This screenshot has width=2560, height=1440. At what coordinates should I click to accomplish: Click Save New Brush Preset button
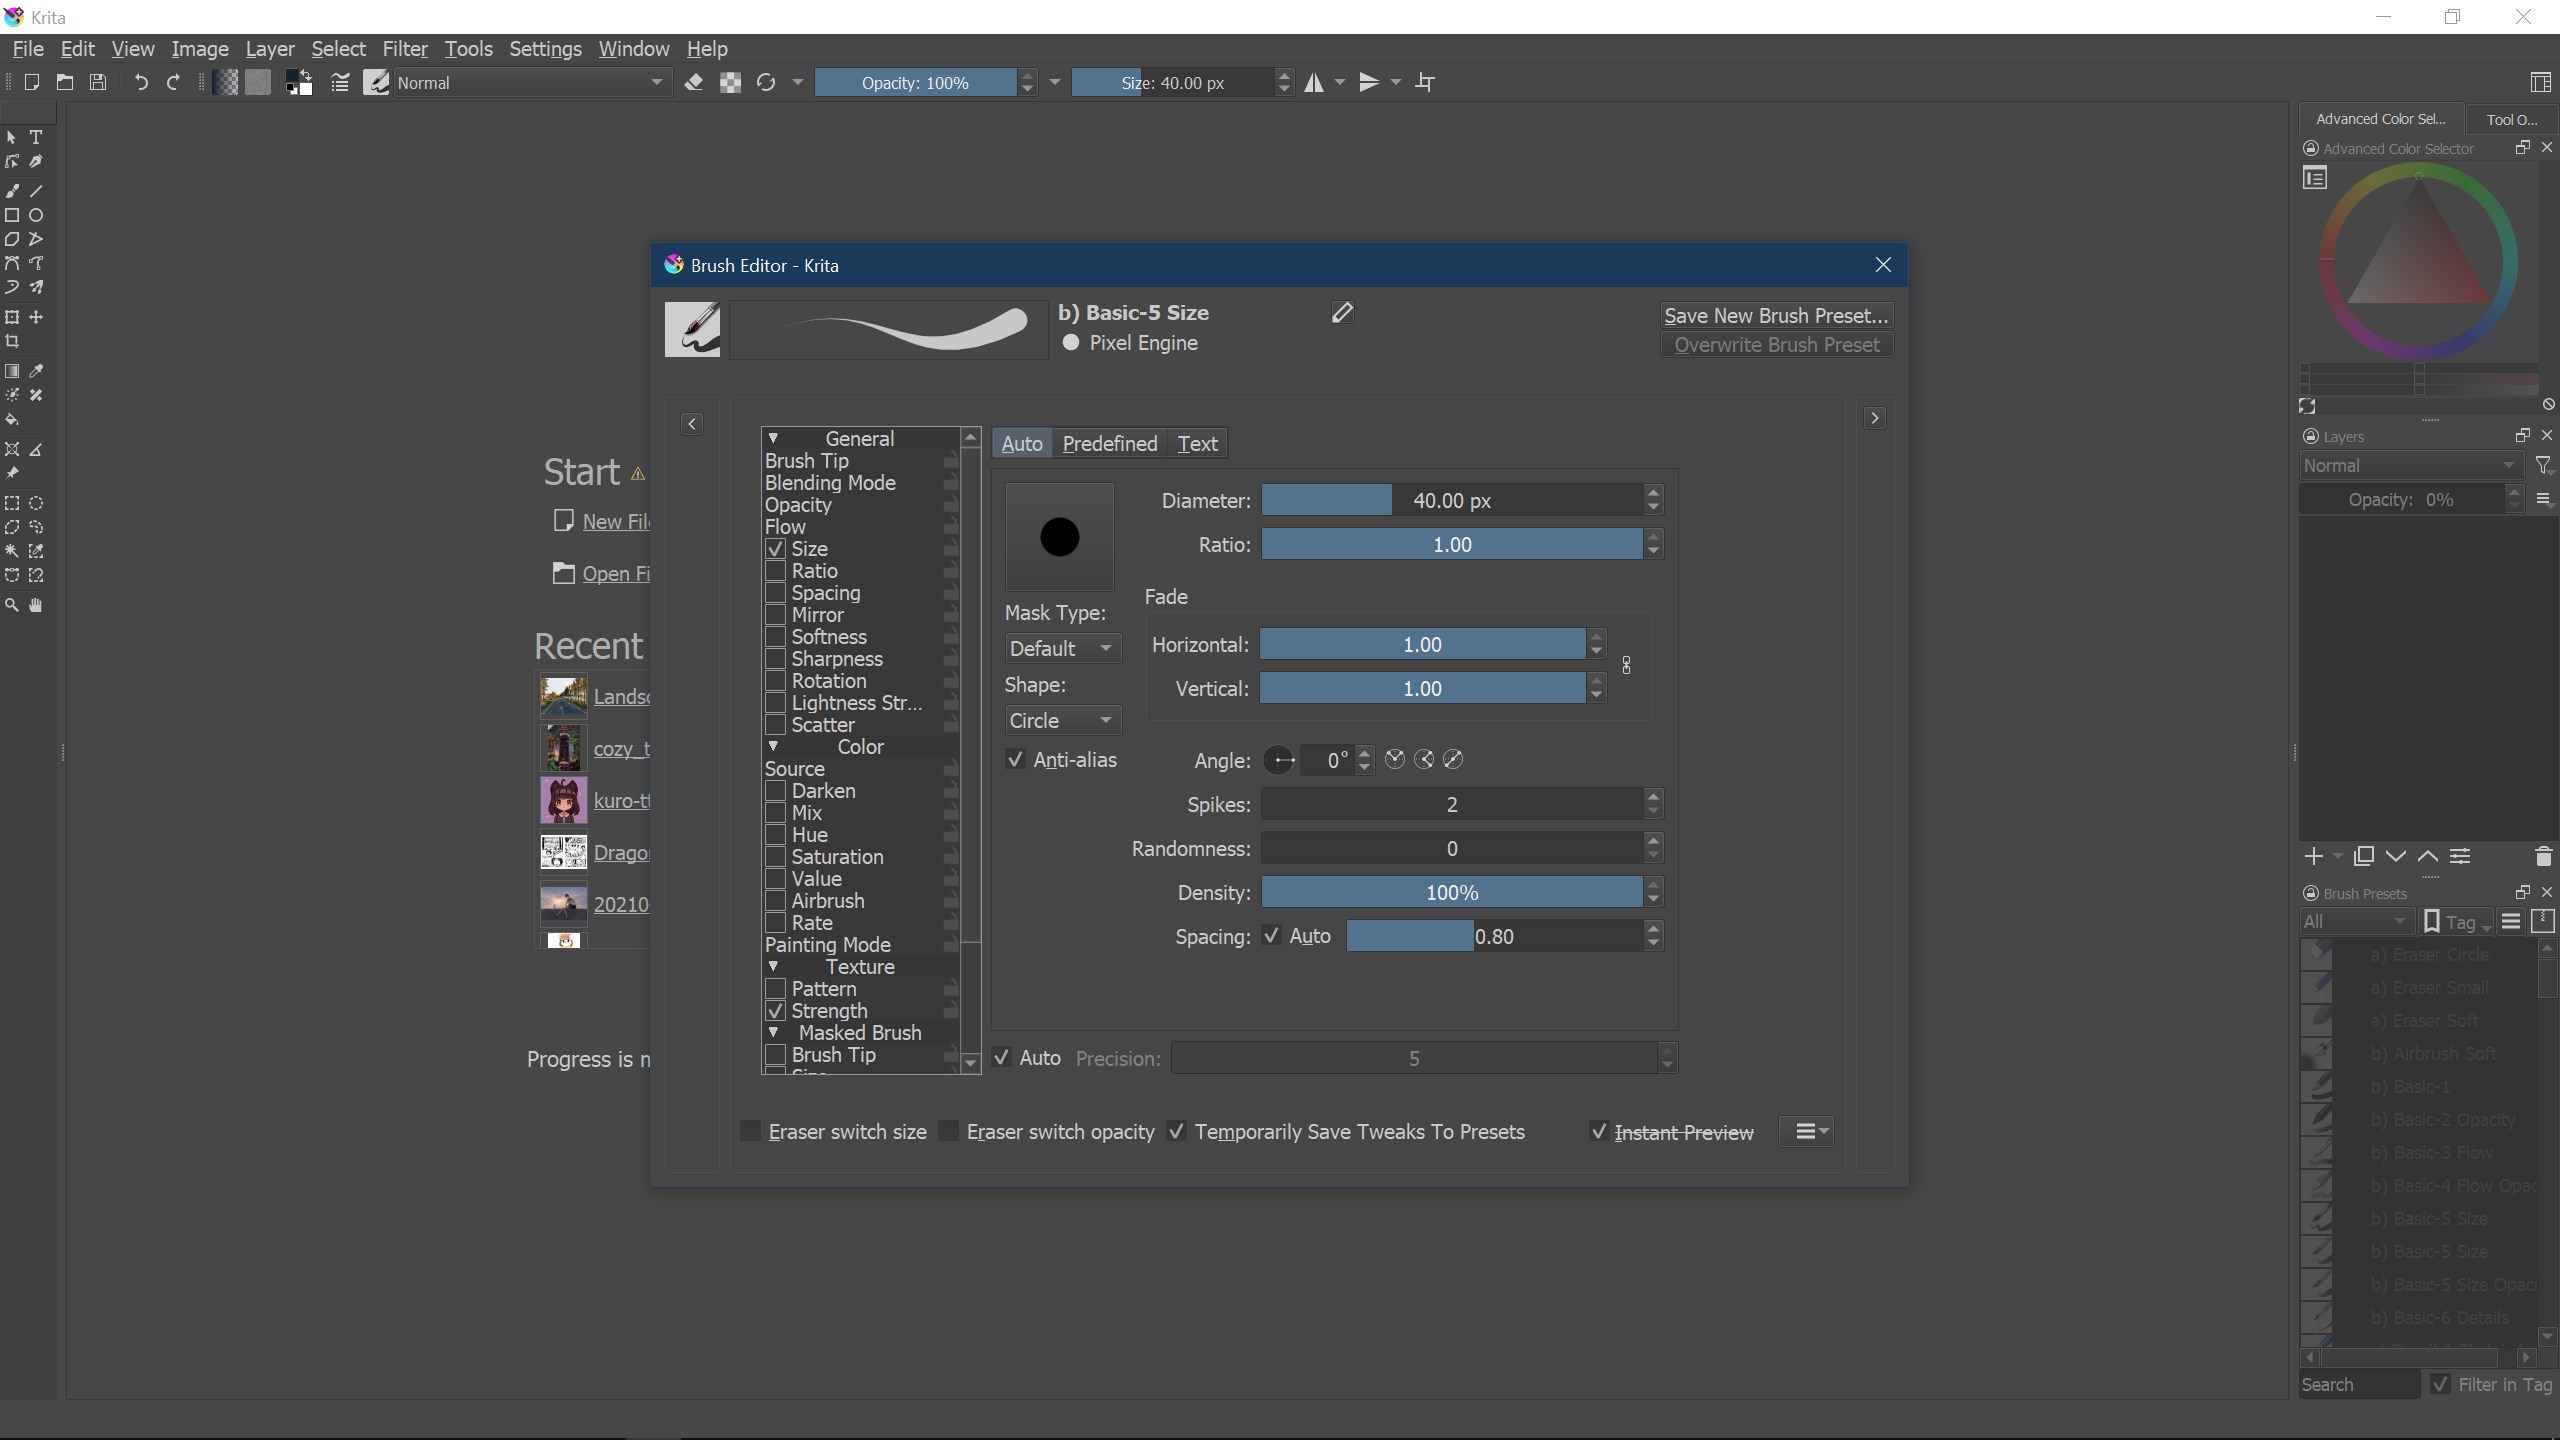tap(1776, 315)
